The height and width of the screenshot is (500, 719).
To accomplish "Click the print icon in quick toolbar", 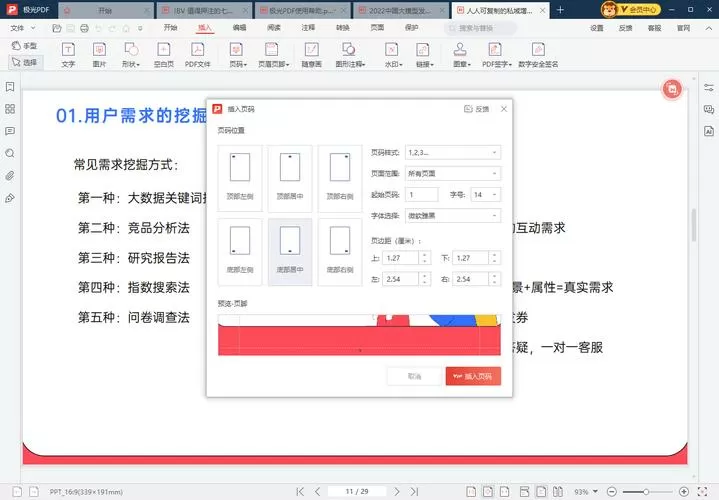I will click(x=84, y=28).
